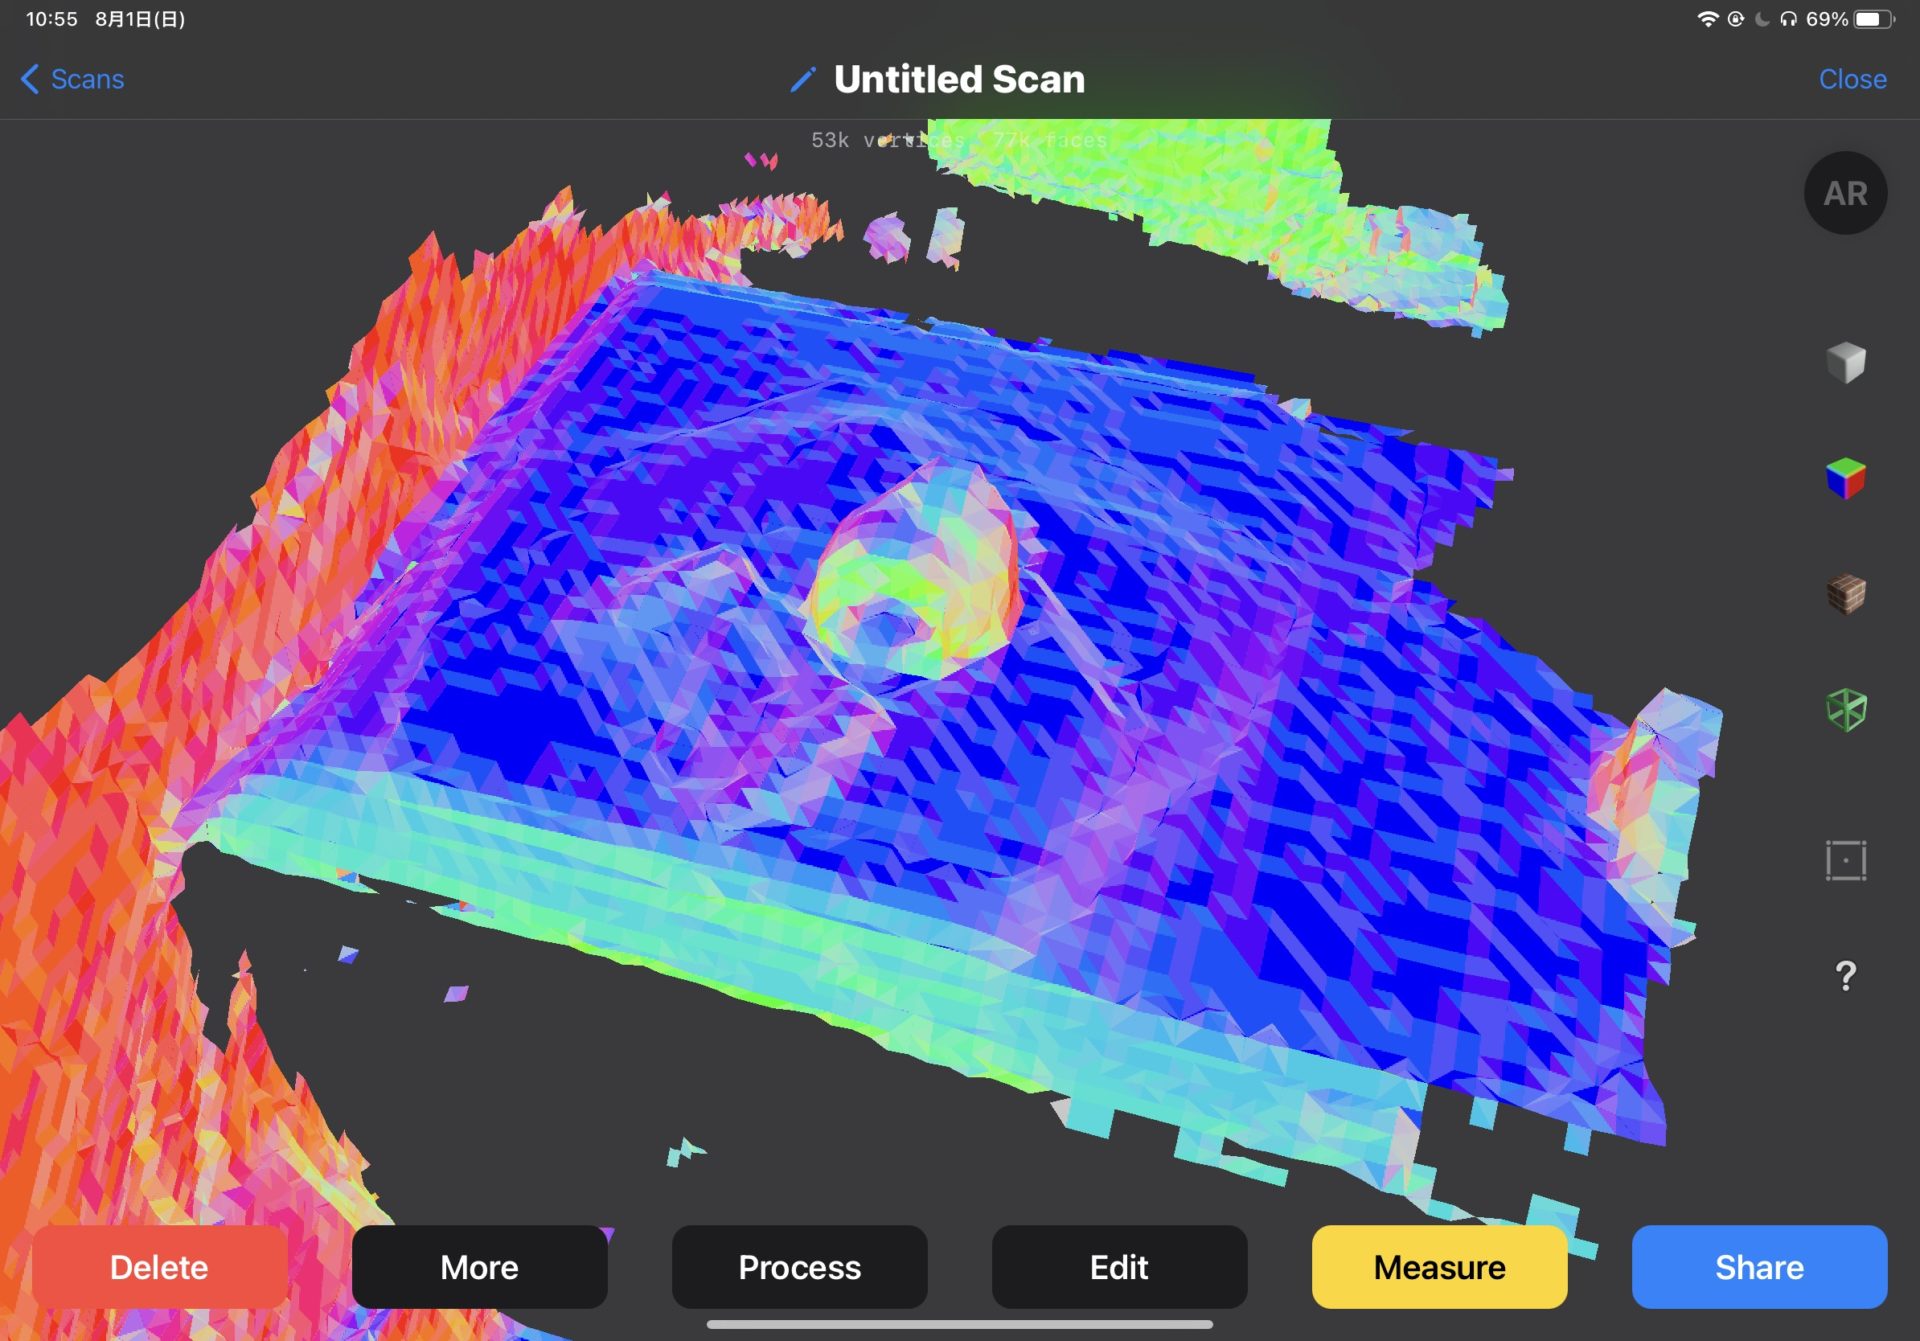Start the Measure tool
Screen dimensions: 1920x1341
point(1439,1267)
